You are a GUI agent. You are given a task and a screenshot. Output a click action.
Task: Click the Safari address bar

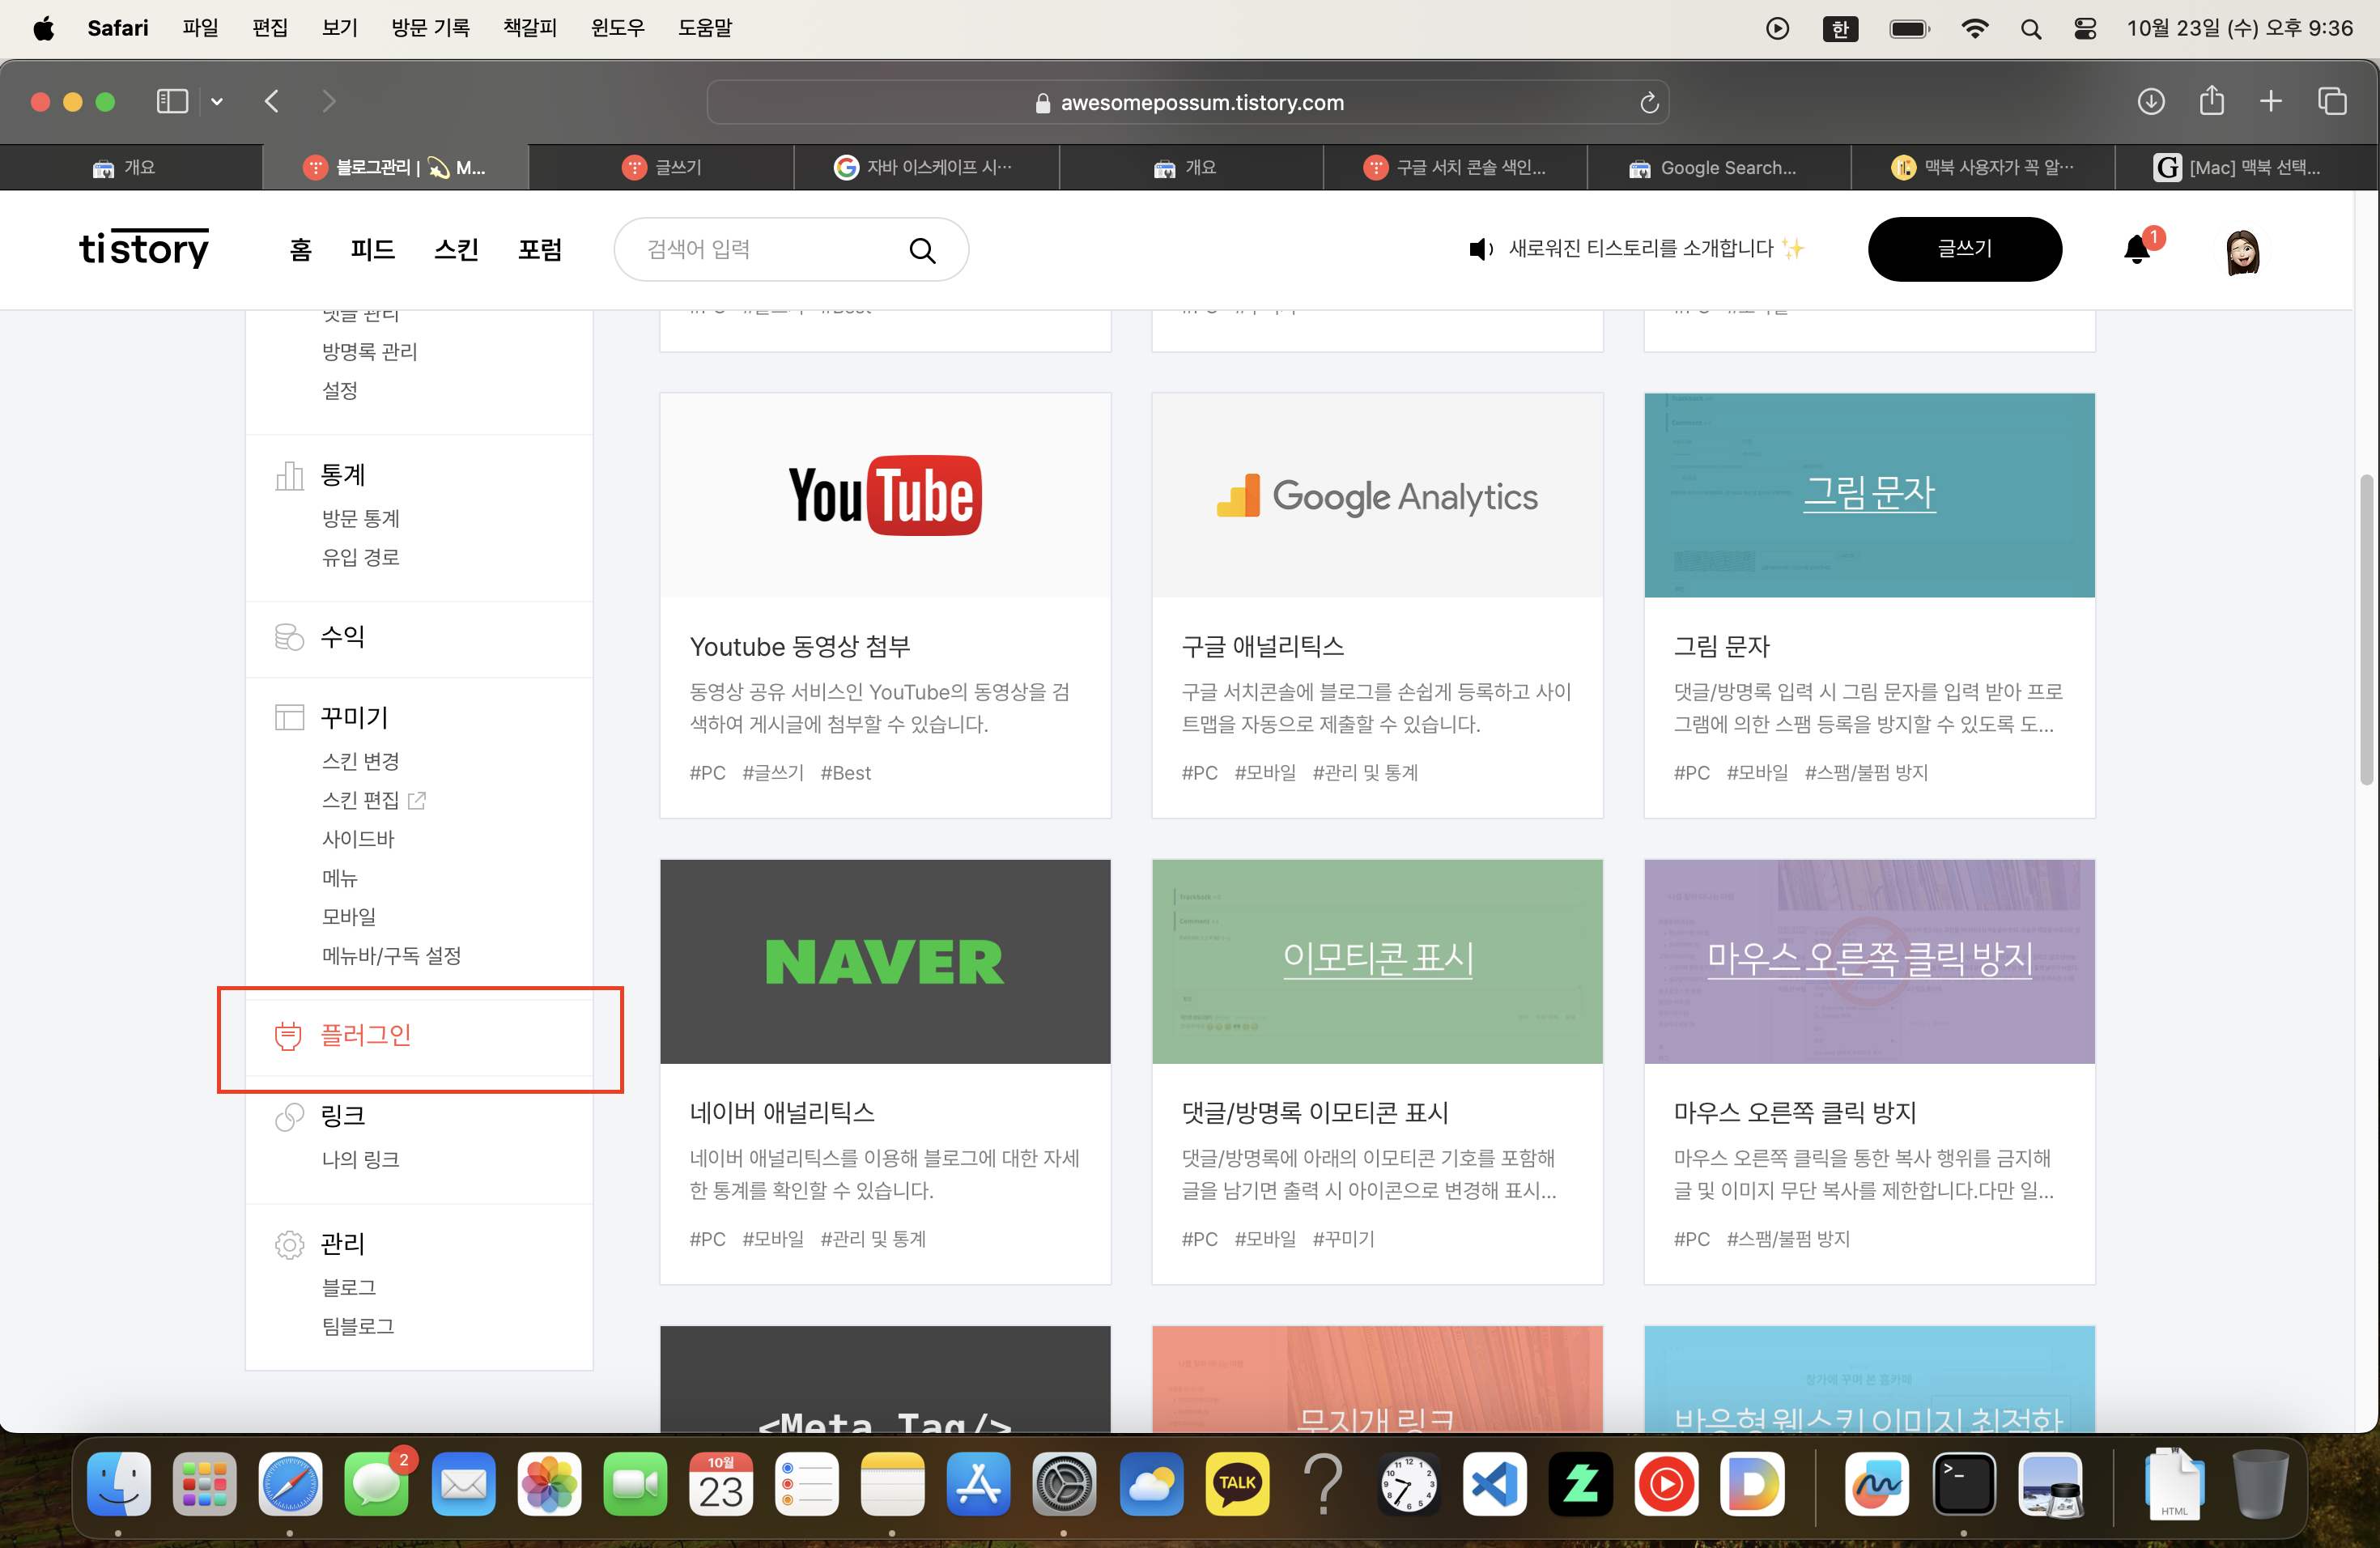tap(1187, 102)
